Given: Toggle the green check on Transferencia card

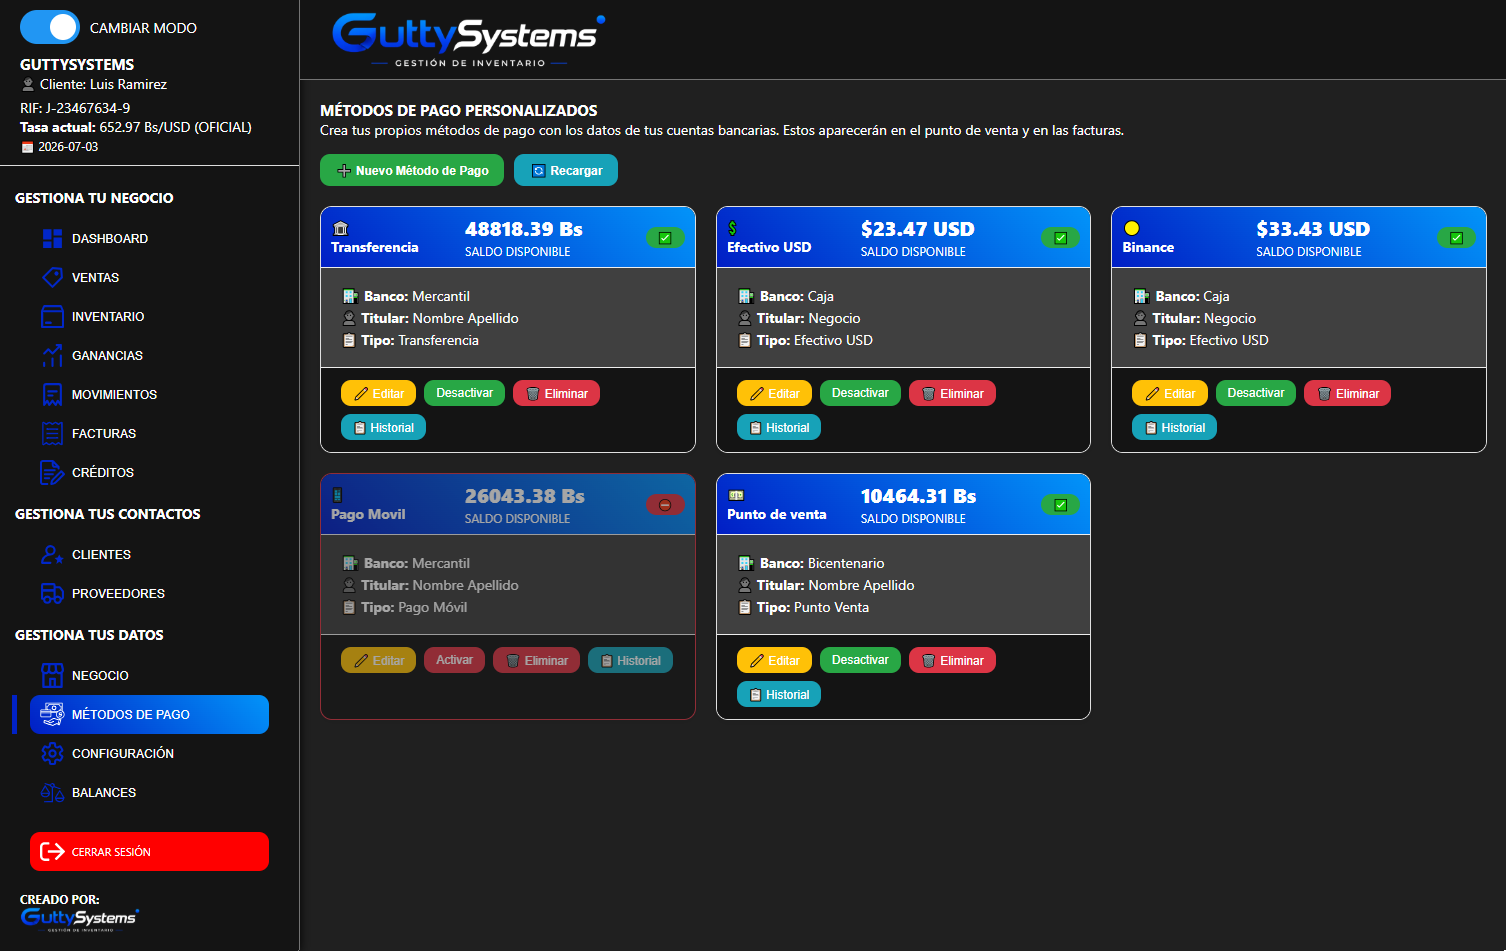Looking at the screenshot, I should (x=665, y=237).
